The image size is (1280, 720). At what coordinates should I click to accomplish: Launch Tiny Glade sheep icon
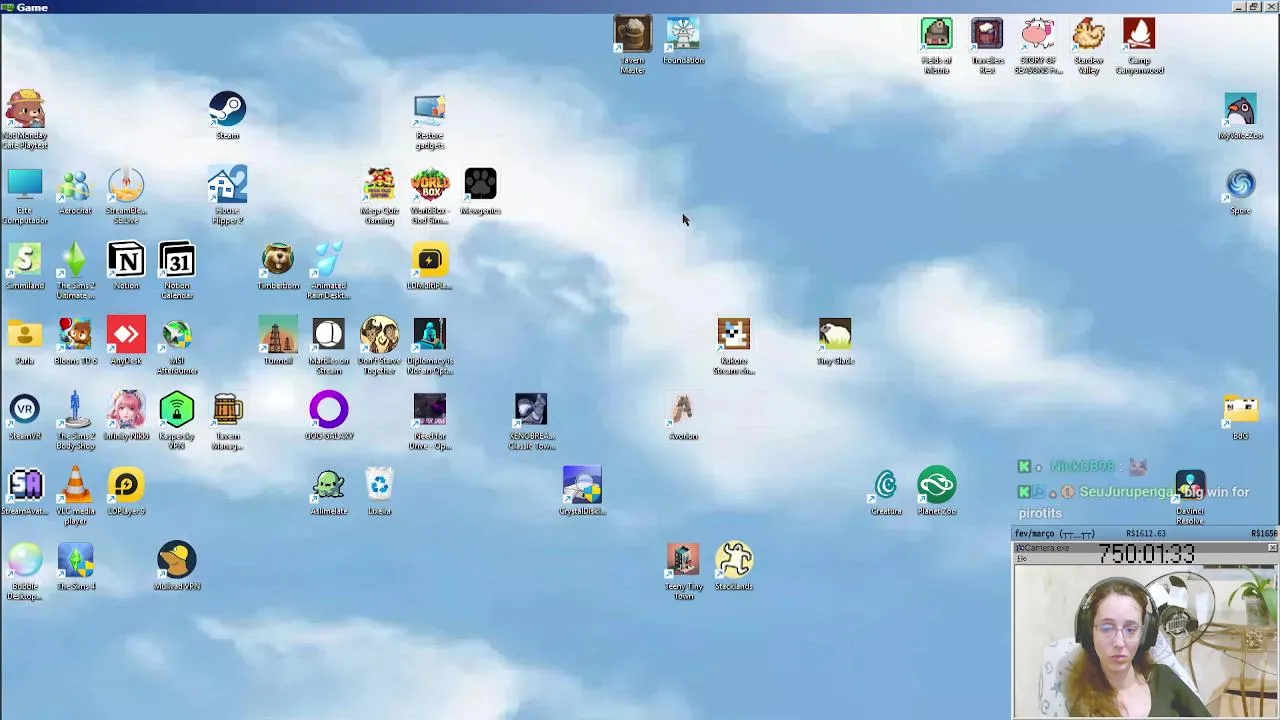click(x=835, y=335)
